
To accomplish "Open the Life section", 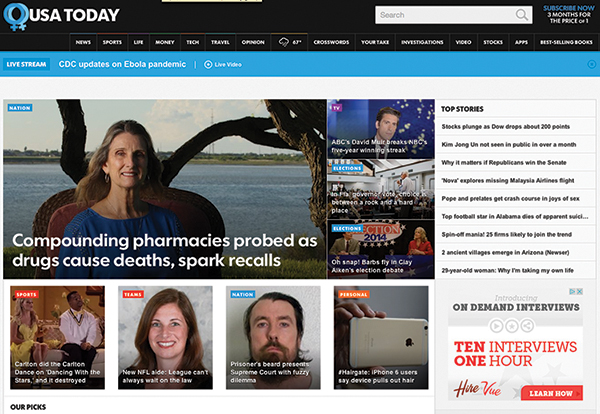I will 139,42.
